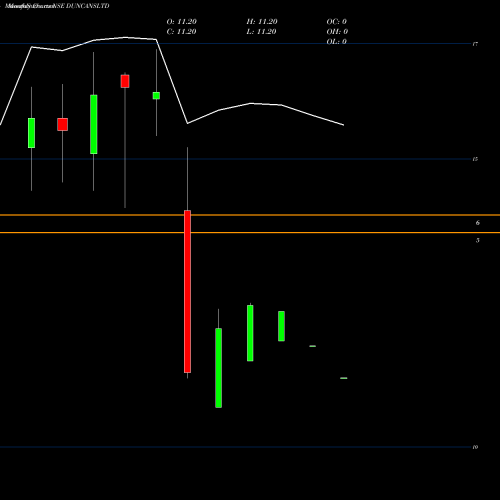
Task: Click the 15 price axis label
Action: click(475, 159)
